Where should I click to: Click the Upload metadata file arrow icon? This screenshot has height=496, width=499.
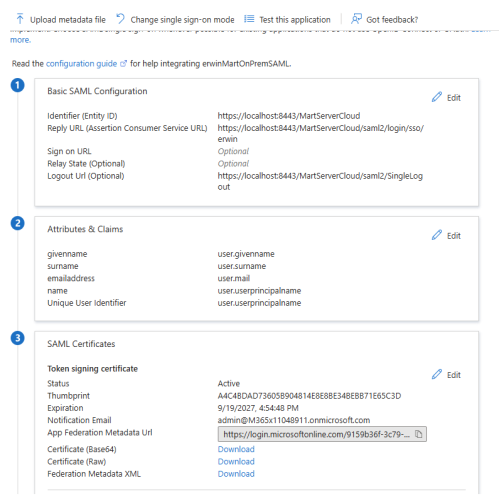point(20,19)
